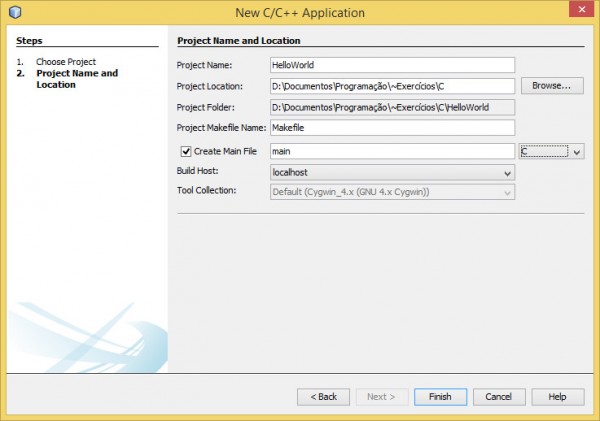Click Finish to create the project
Viewport: 600px width, 421px height.
(x=440, y=397)
